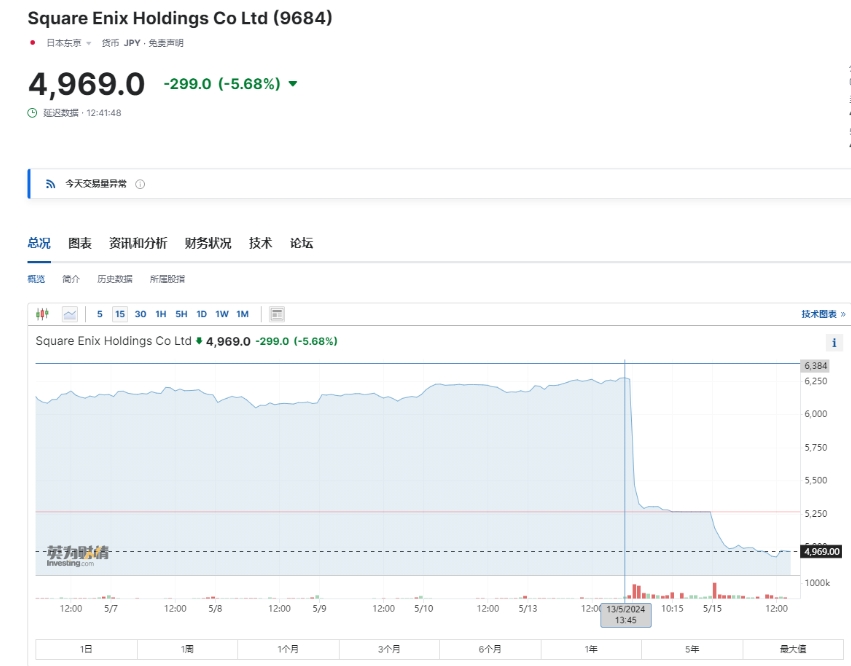851x666 pixels.
Task: Select the 1日 time range button
Action: 86,649
